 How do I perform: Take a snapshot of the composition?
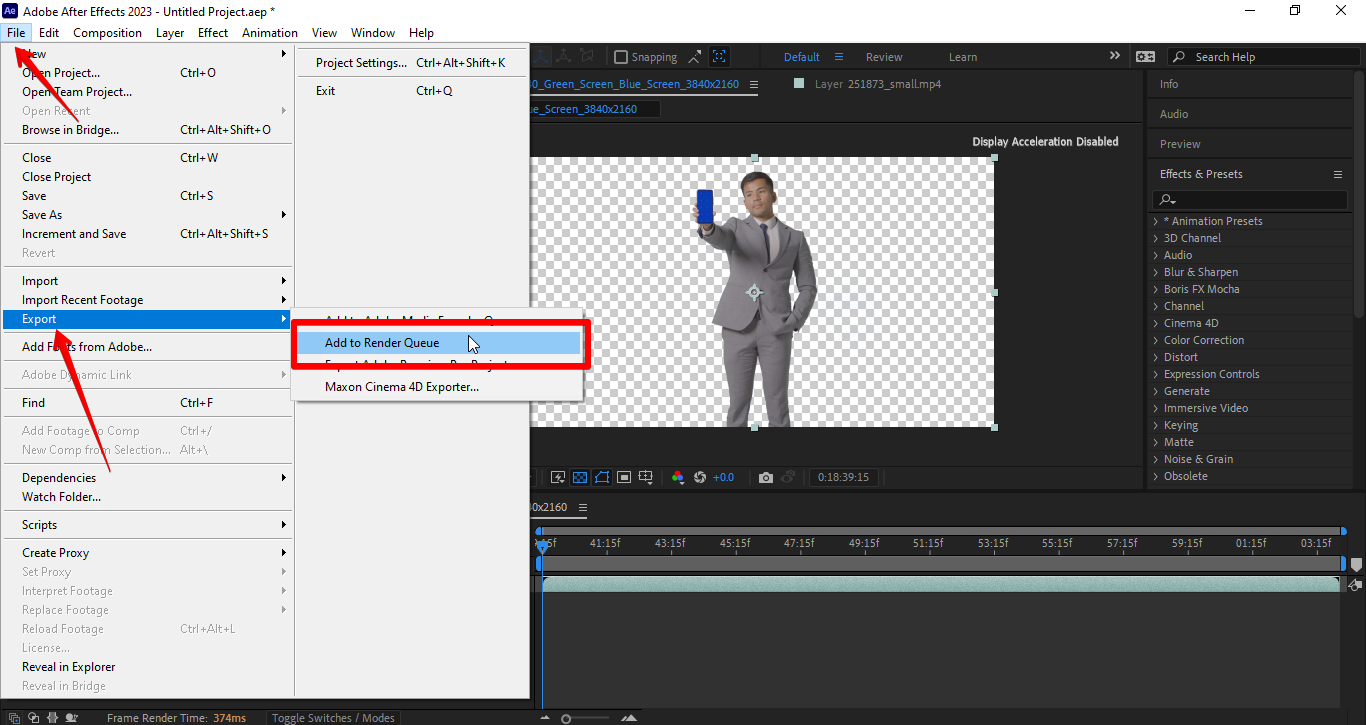[765, 477]
